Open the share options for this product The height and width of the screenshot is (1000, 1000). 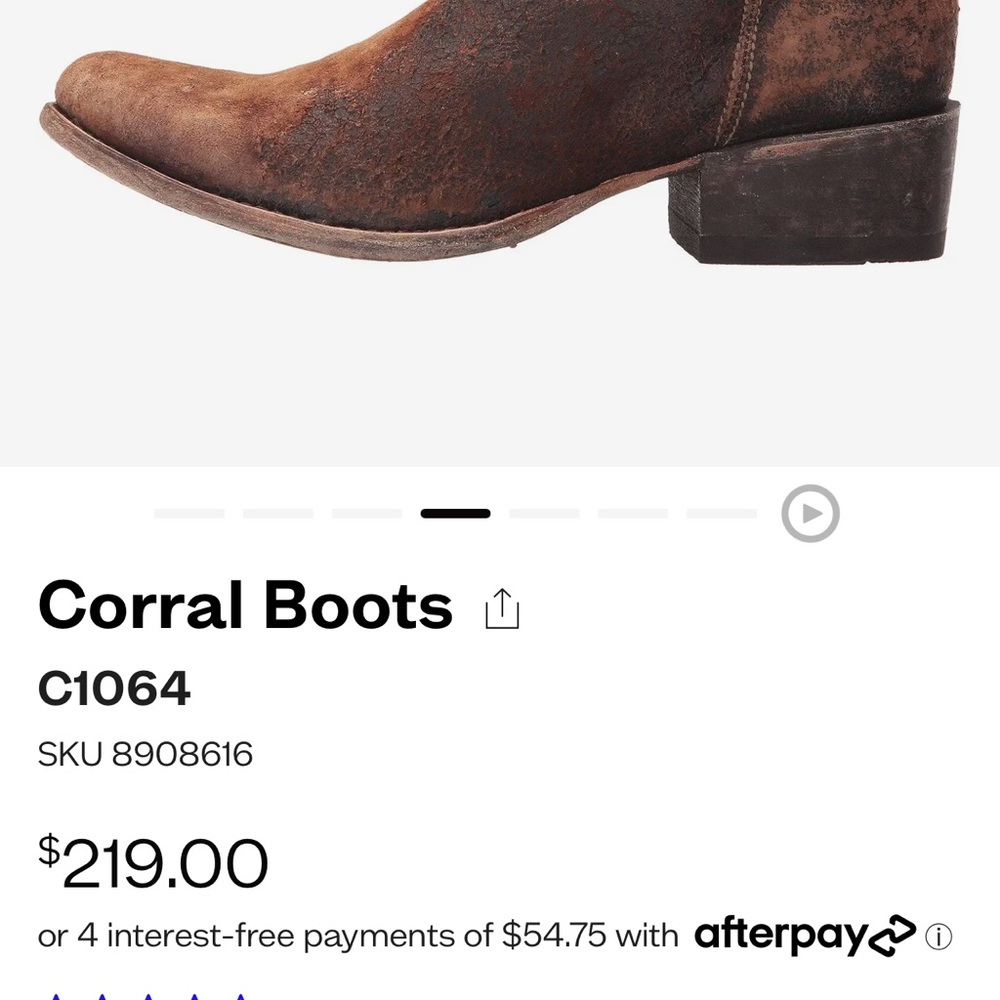(x=502, y=608)
